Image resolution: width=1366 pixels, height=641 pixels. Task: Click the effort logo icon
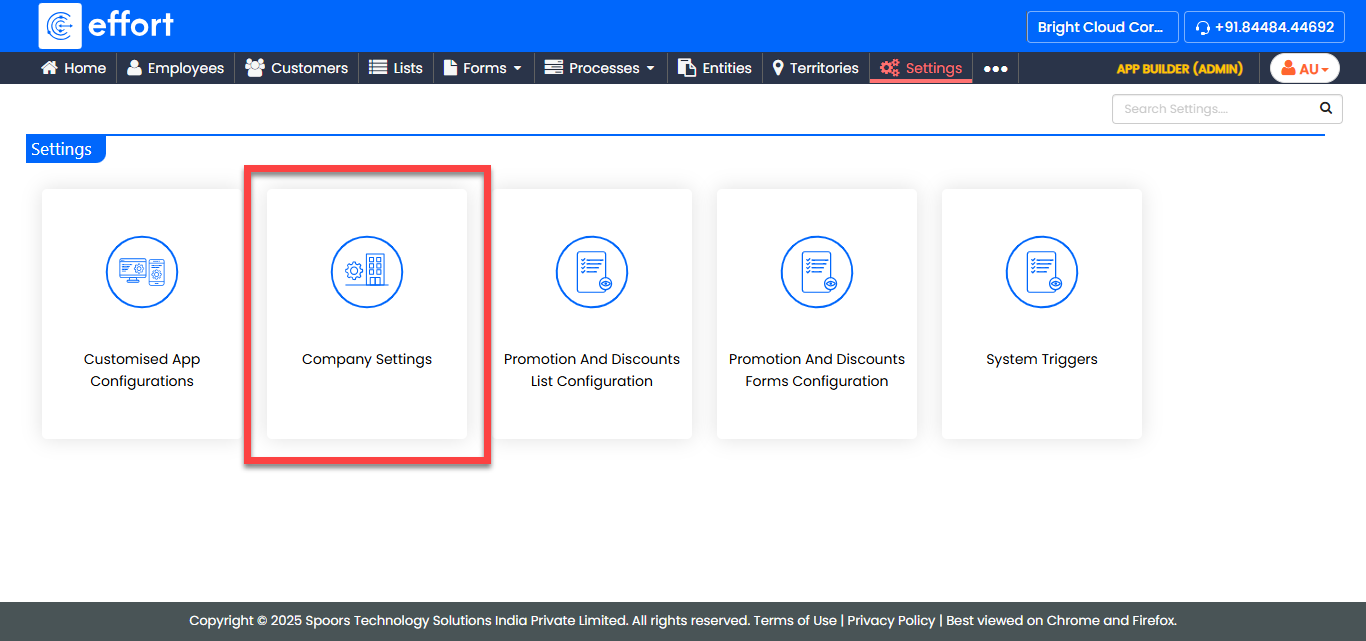[x=60, y=26]
